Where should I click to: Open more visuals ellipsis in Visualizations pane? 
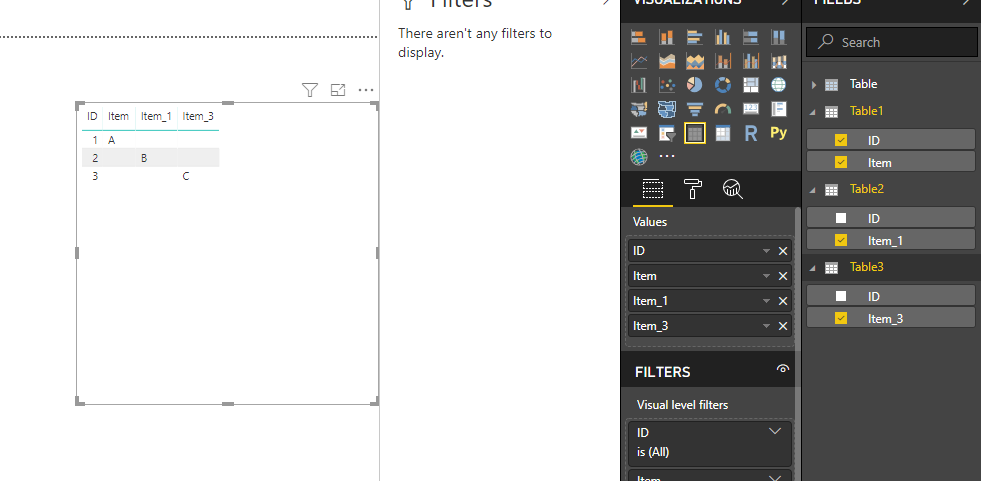(667, 156)
